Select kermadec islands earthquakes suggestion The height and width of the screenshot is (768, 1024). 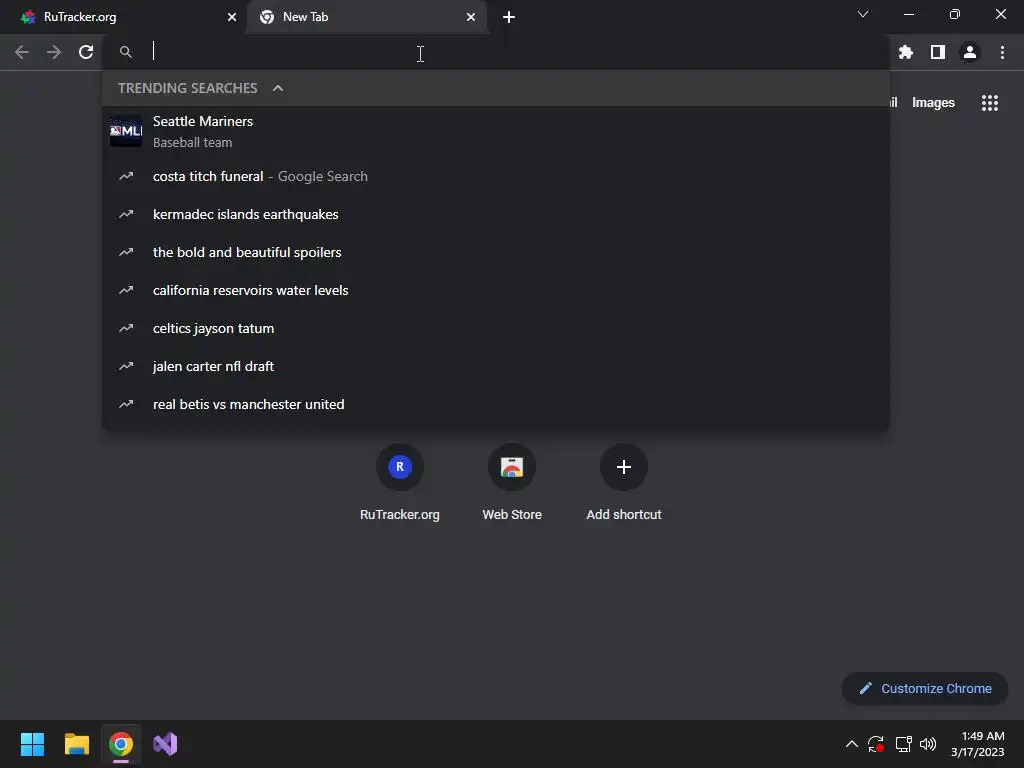496,214
